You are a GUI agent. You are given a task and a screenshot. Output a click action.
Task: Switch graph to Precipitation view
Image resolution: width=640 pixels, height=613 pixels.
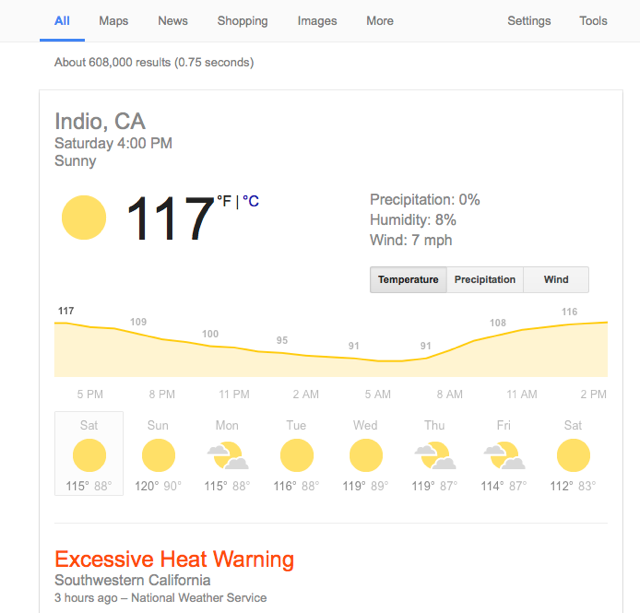coord(485,280)
